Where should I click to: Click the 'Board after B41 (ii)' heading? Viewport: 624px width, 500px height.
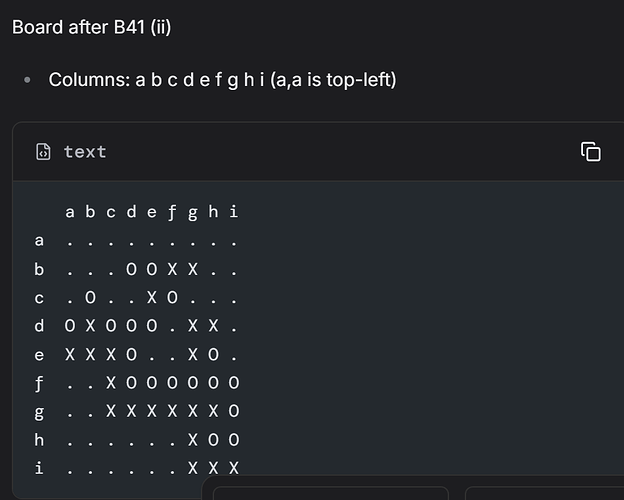92,27
